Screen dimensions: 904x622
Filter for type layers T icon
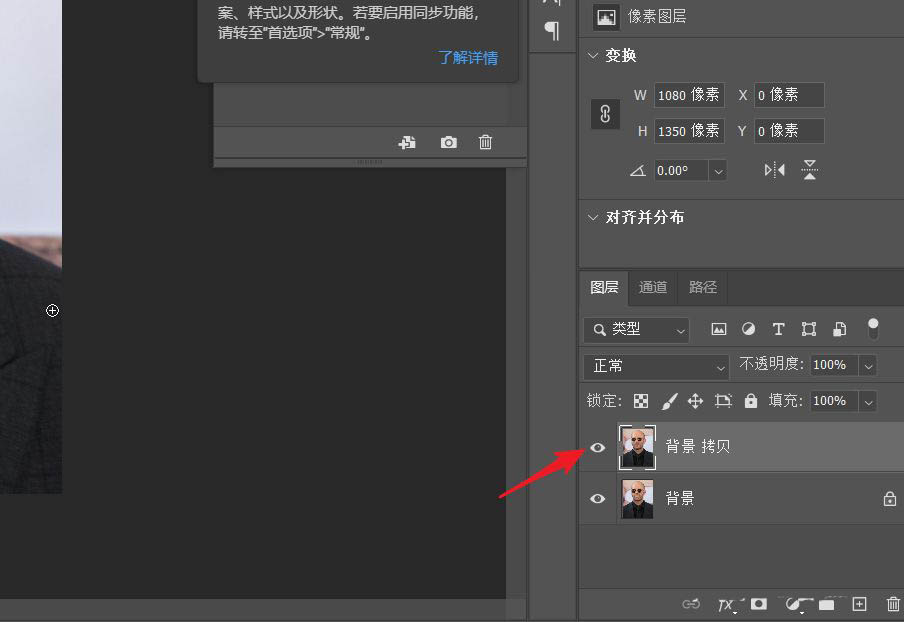778,329
